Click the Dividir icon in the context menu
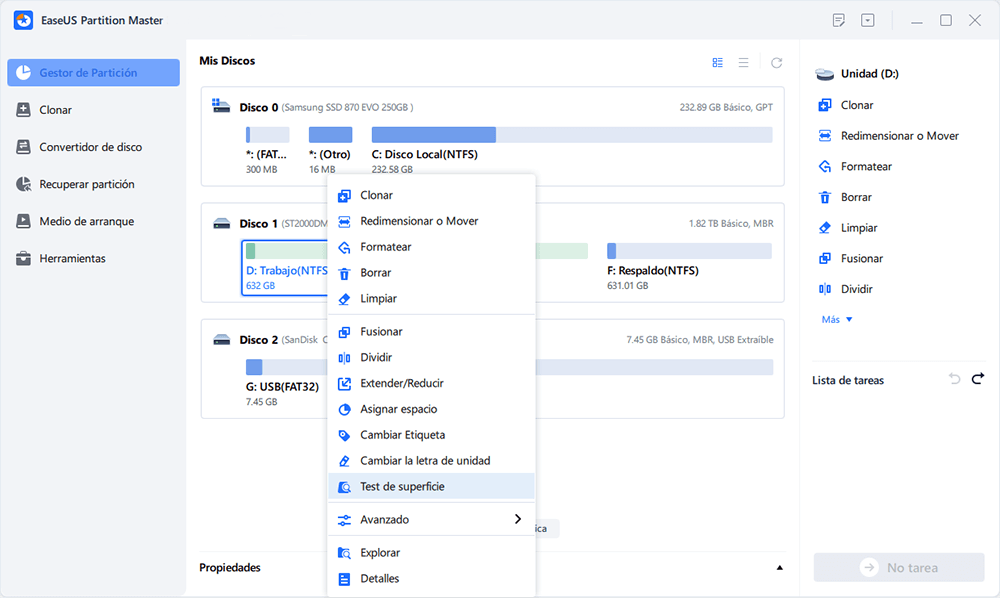 tap(344, 358)
